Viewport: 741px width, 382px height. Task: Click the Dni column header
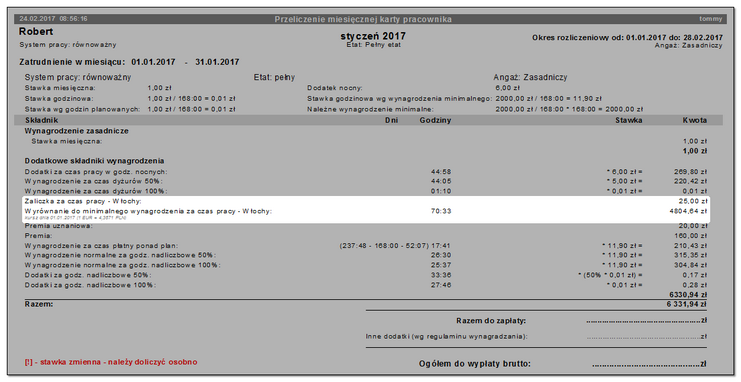[x=391, y=121]
